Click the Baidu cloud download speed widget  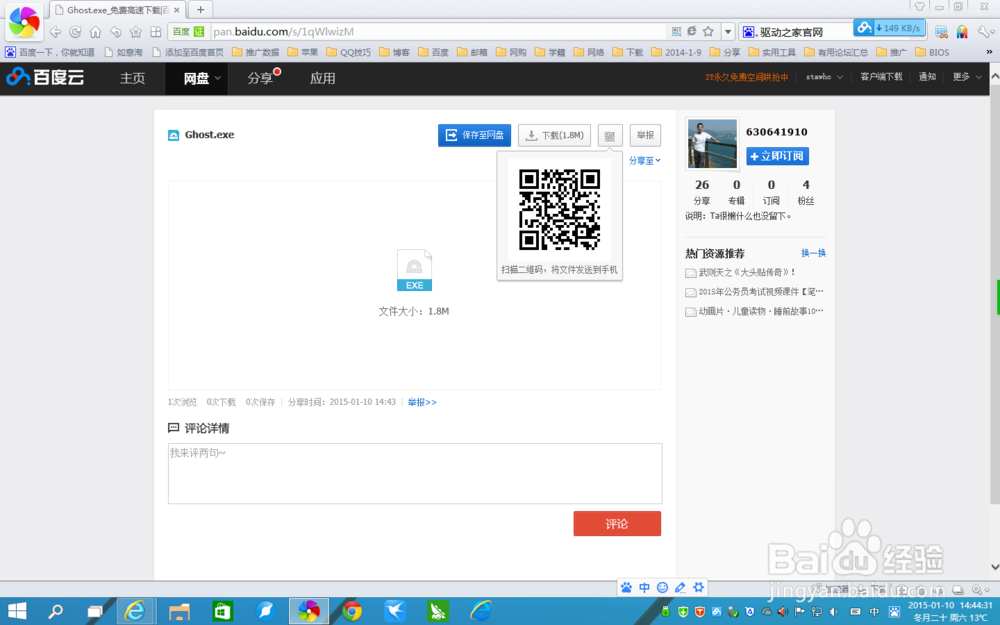(890, 28)
